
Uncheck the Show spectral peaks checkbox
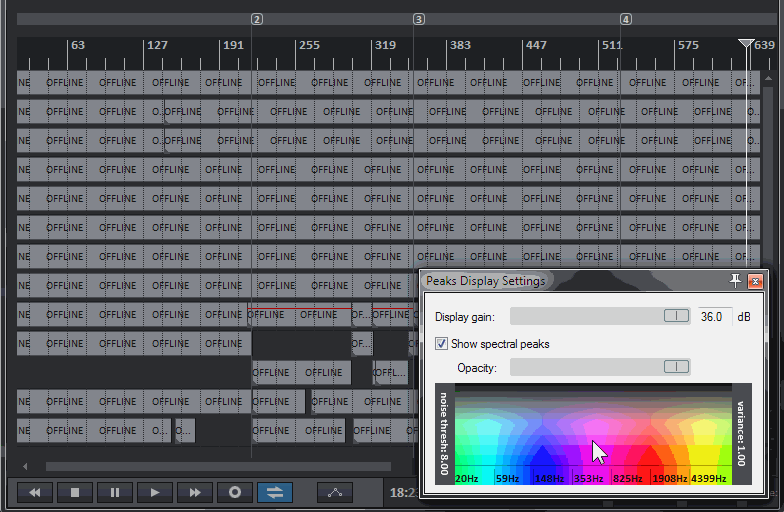pos(442,344)
